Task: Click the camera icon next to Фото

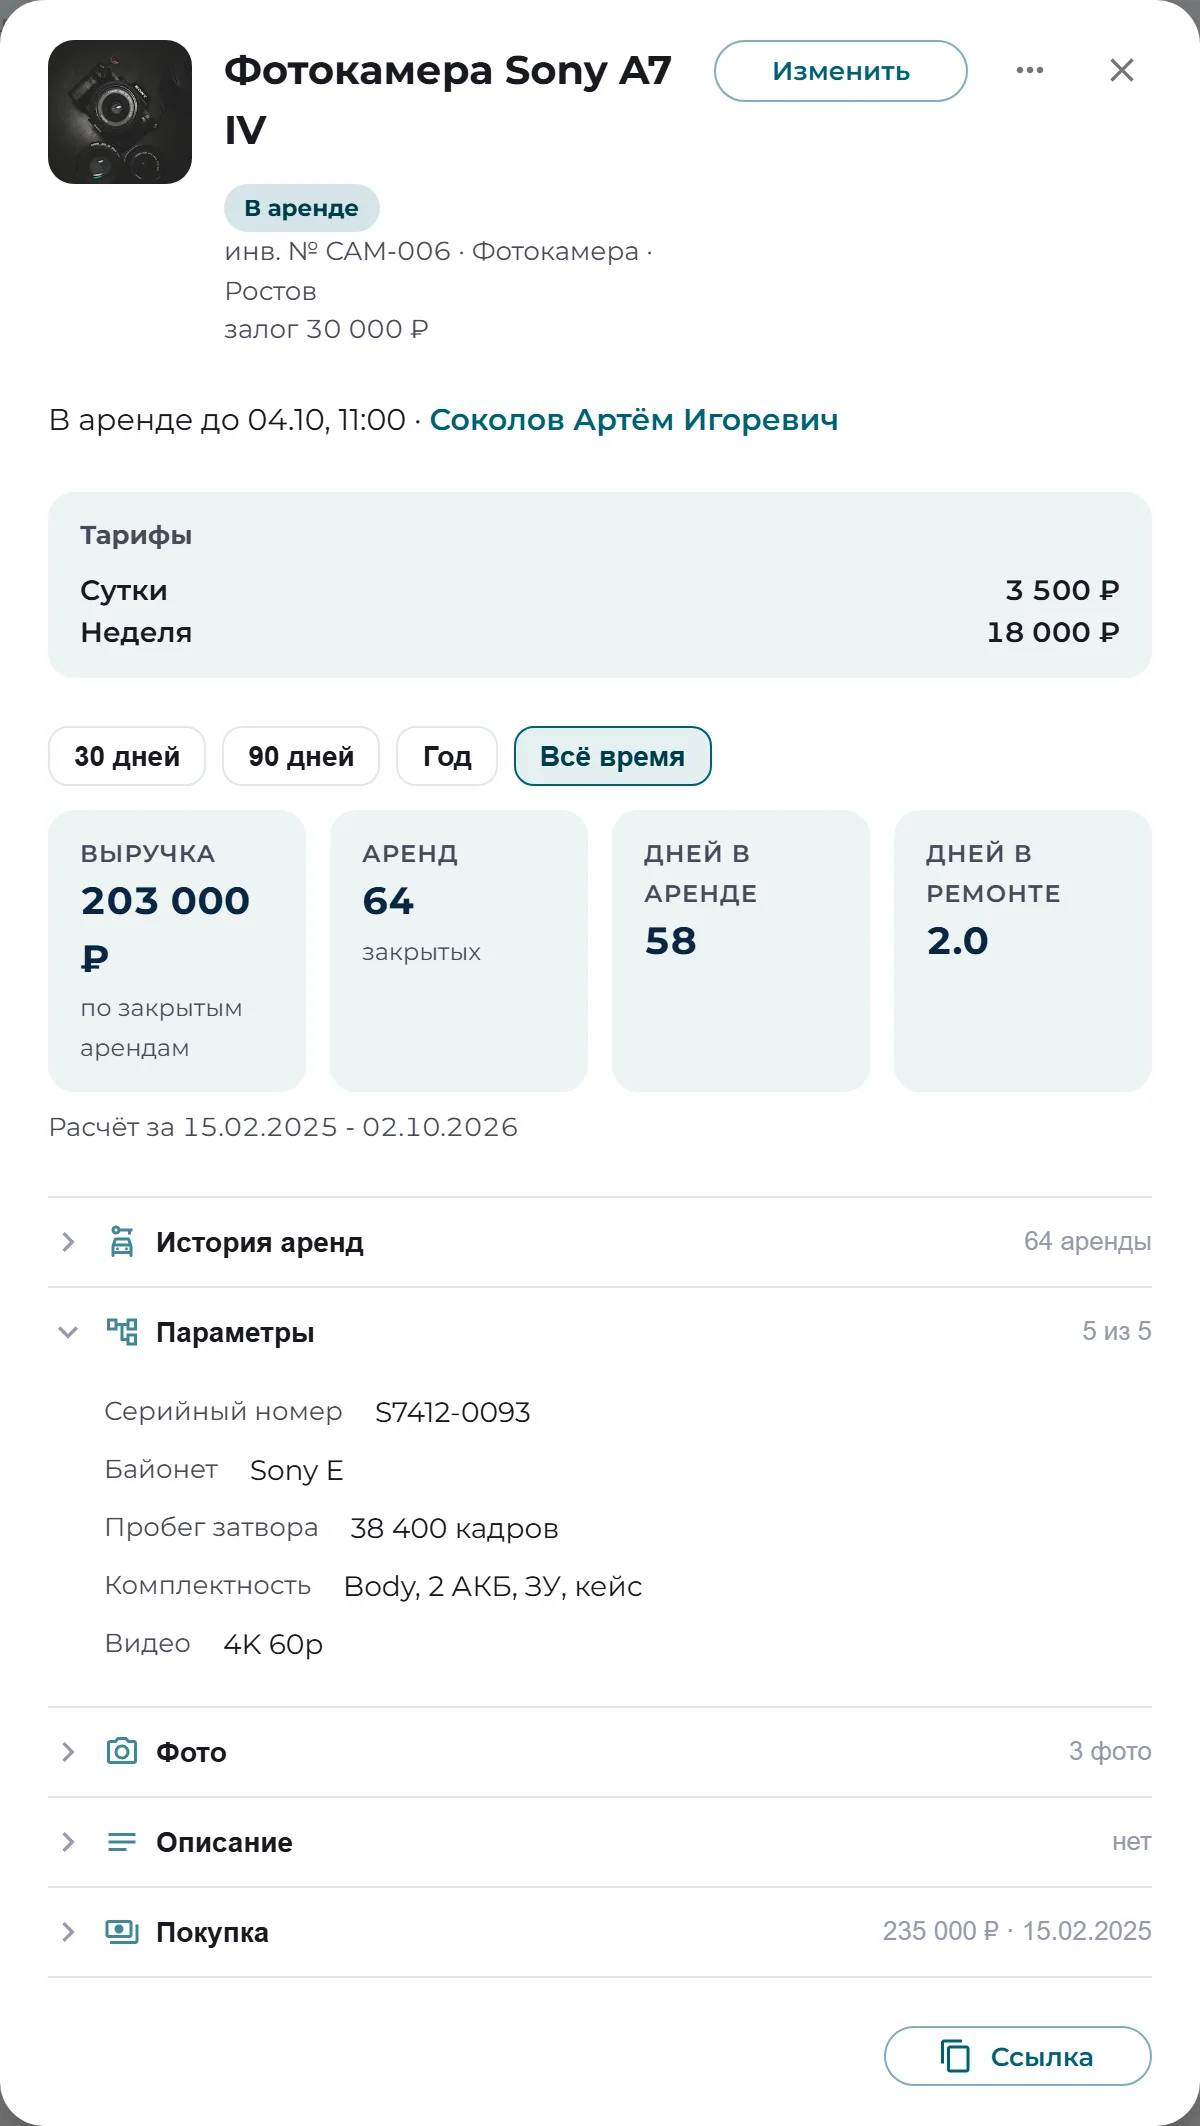Action: click(122, 1752)
